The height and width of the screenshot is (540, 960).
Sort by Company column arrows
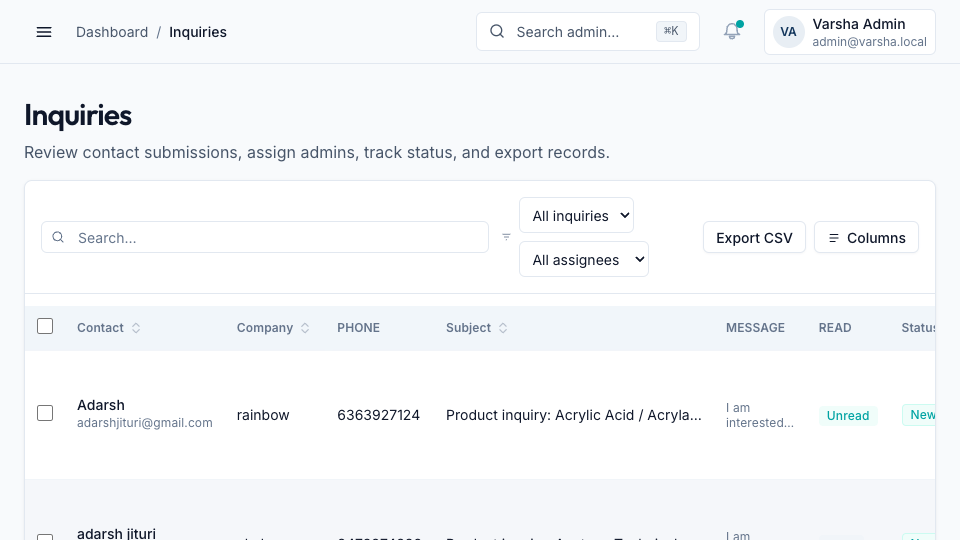[305, 328]
